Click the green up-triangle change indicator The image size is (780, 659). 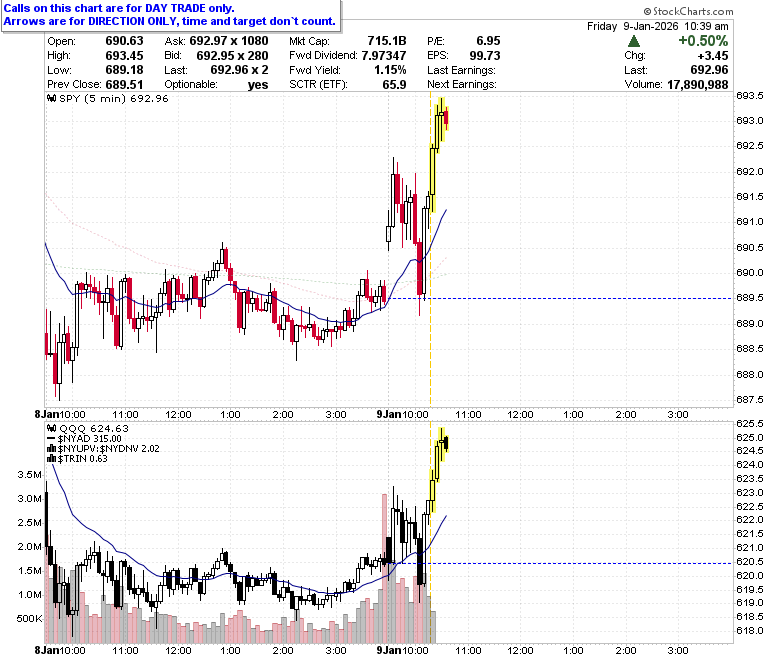(x=634, y=41)
